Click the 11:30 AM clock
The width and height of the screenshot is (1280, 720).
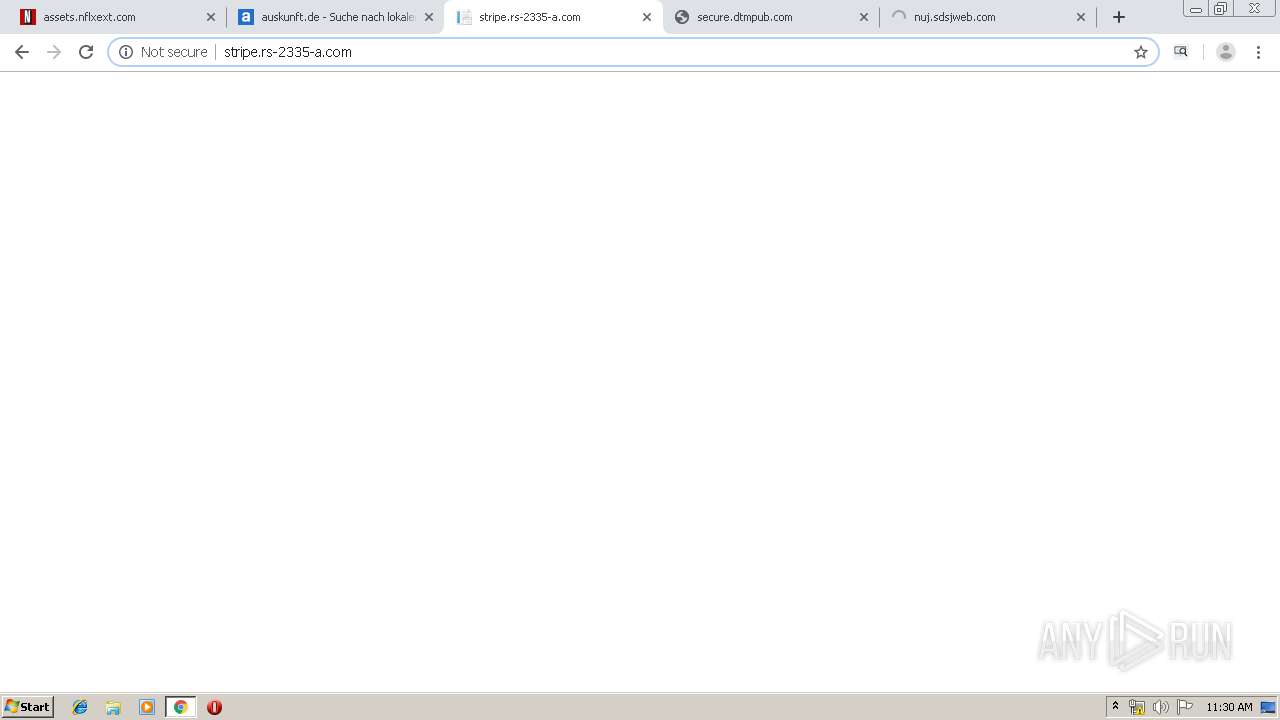coord(1229,707)
